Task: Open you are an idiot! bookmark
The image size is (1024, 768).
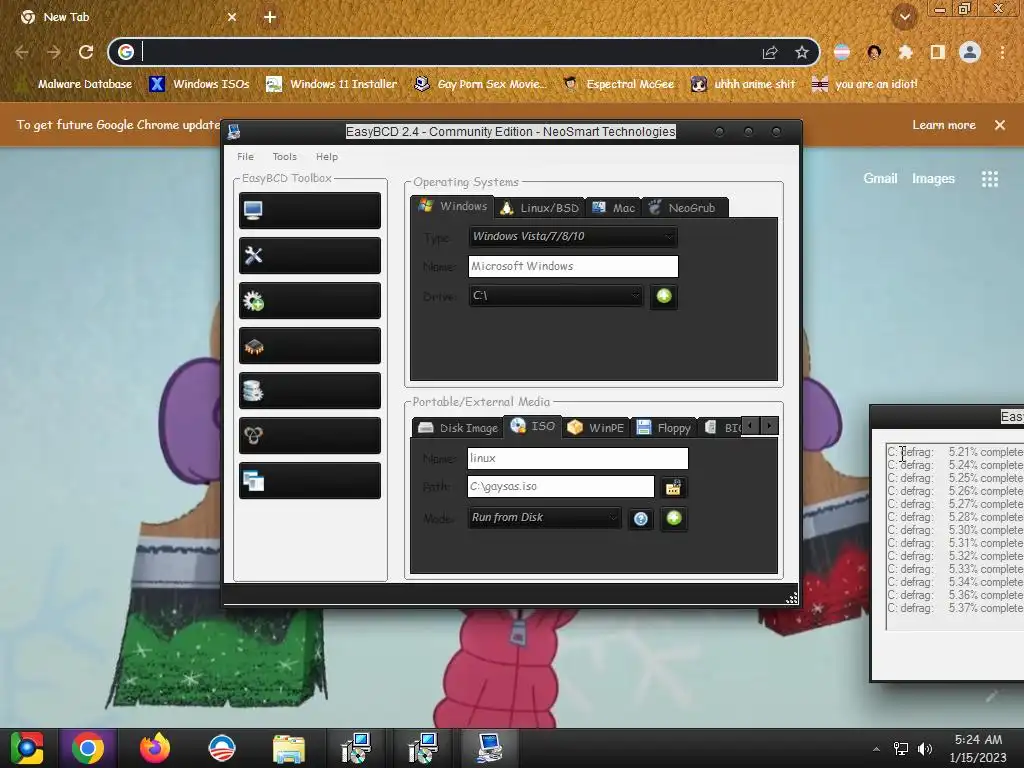Action: point(865,84)
